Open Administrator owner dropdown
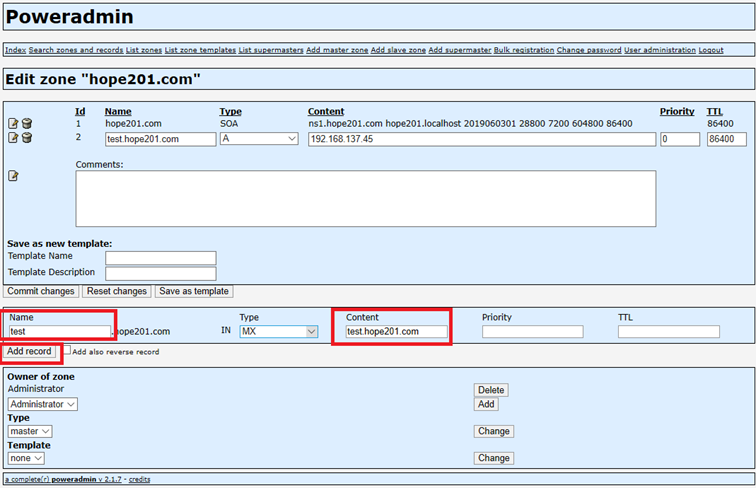756x488 pixels. (42, 404)
